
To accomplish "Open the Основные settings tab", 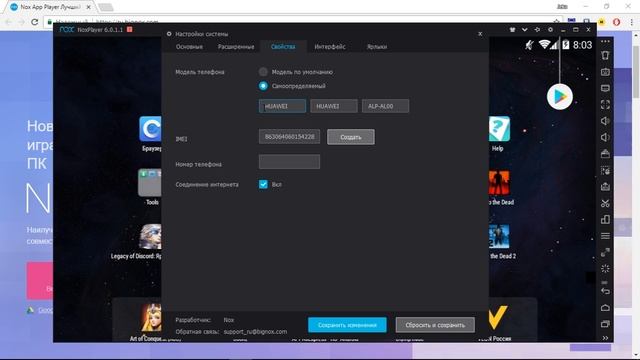I will pos(189,47).
